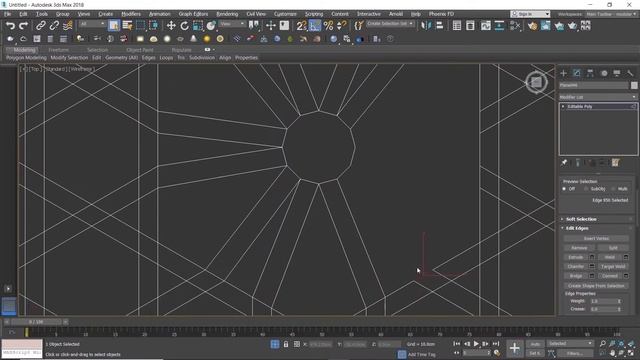Click the Pin Stack icon
640x360 pixels.
coord(564,163)
